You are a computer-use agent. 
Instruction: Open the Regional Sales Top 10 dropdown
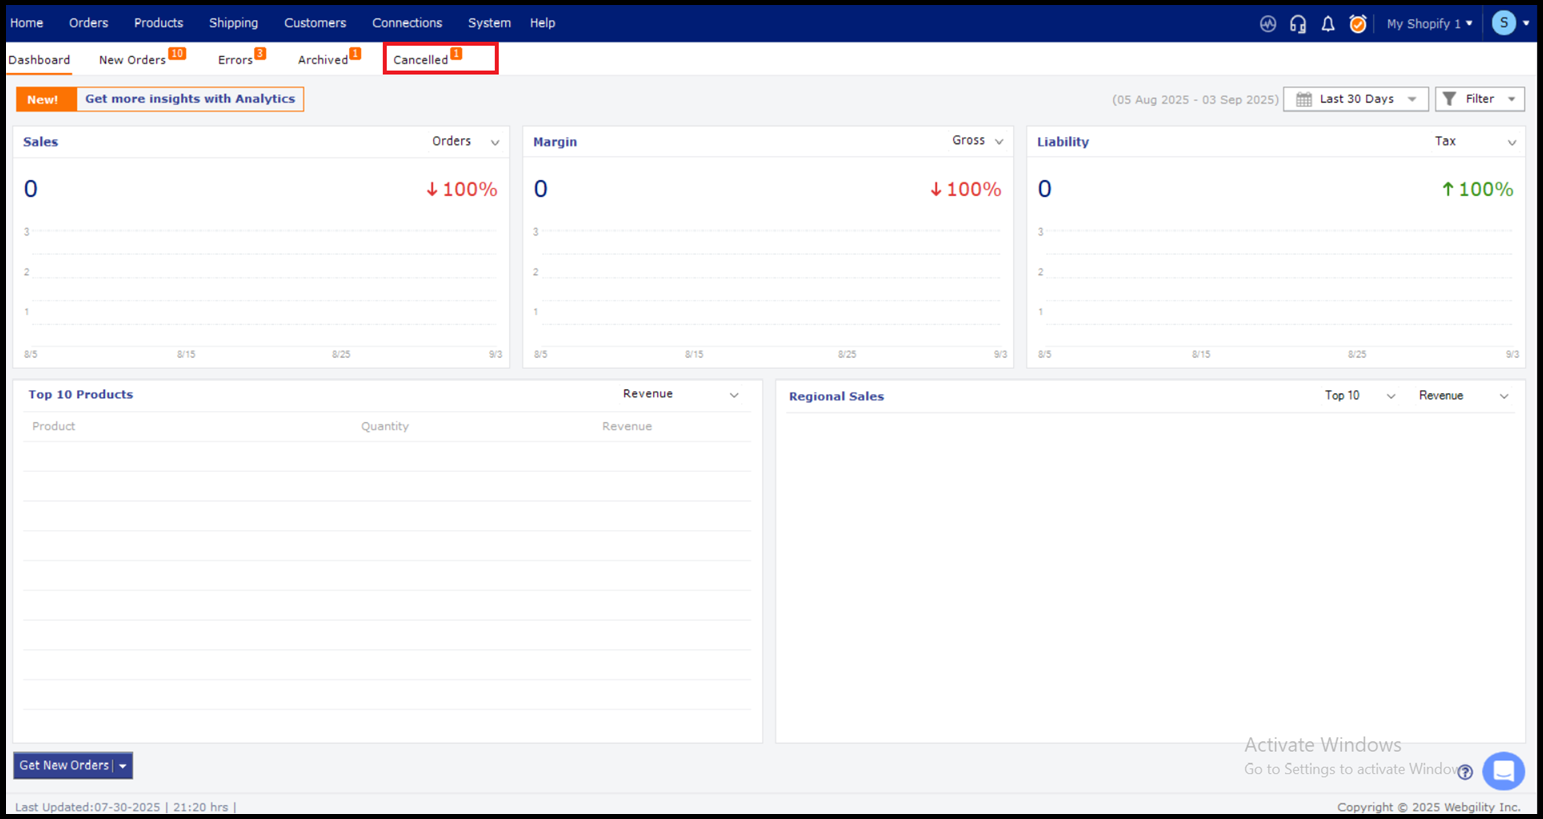pyautogui.click(x=1359, y=396)
